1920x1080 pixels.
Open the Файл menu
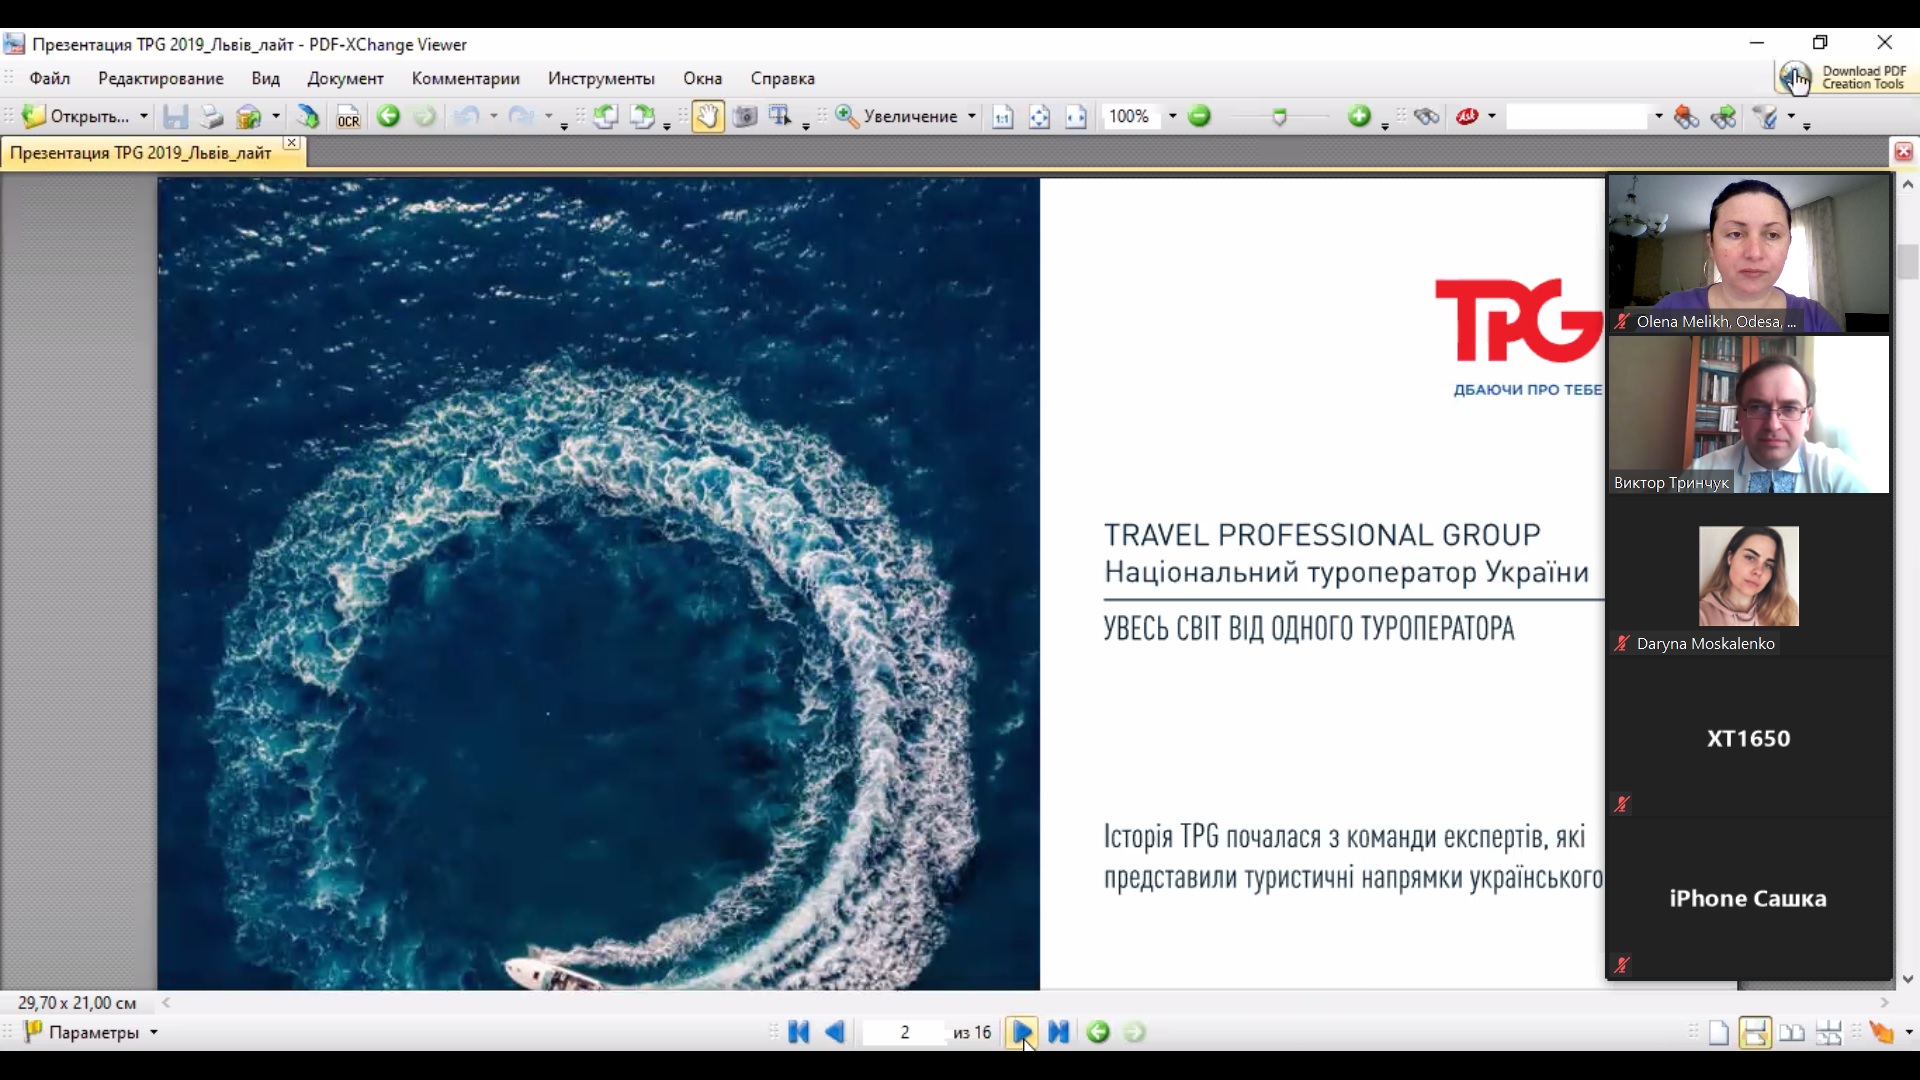tap(50, 78)
